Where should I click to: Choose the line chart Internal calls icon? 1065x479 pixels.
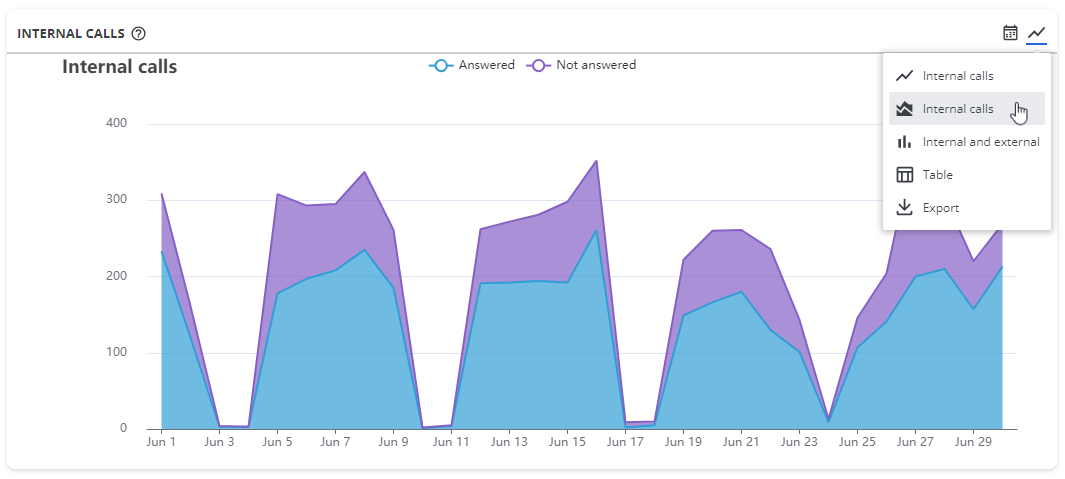[905, 76]
